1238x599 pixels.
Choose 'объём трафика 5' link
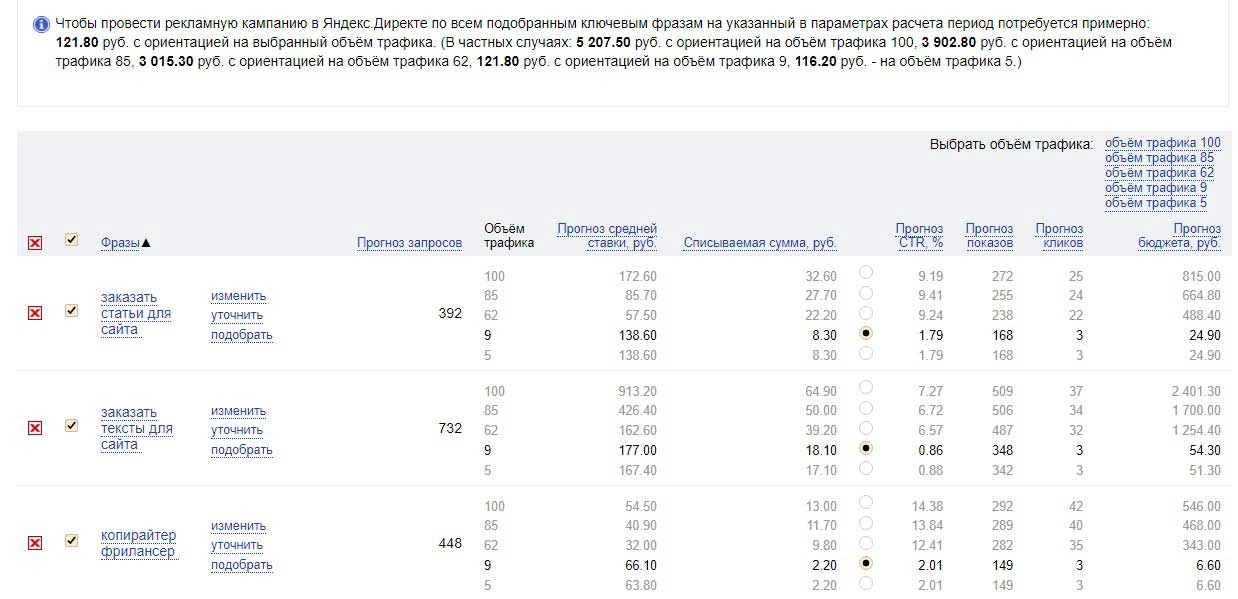(x=1155, y=203)
